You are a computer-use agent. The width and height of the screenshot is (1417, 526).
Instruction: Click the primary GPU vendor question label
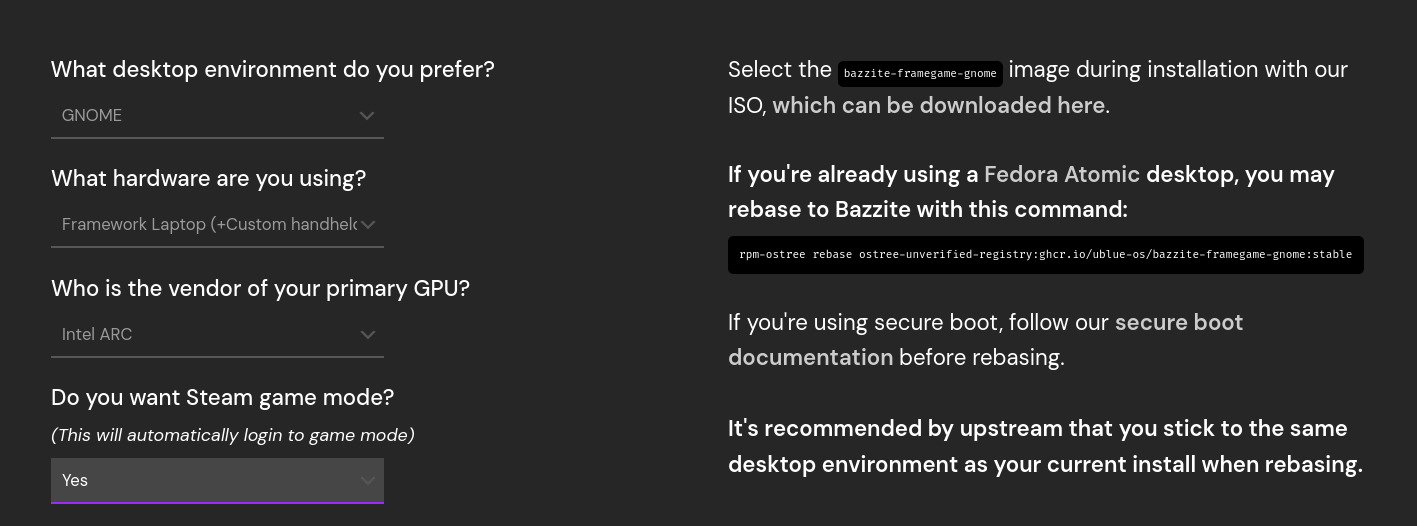tap(260, 289)
